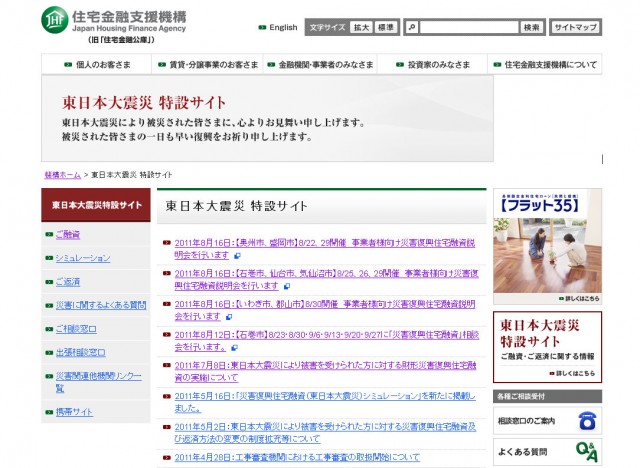Follow the 機構ホーム breadcrumb link
Viewport: 640px width, 468px height.
click(x=62, y=174)
